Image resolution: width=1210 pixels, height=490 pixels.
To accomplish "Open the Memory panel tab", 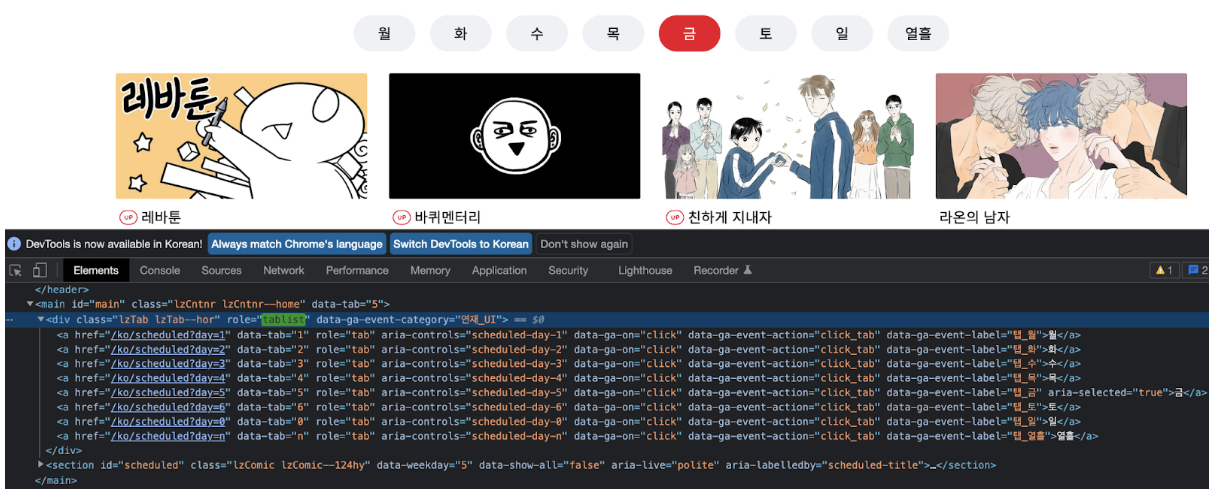I will pos(430,270).
